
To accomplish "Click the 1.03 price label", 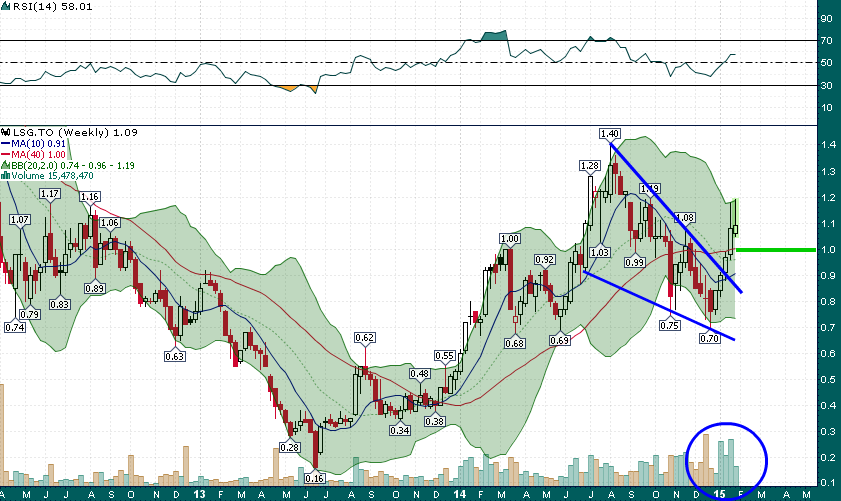I will click(600, 253).
